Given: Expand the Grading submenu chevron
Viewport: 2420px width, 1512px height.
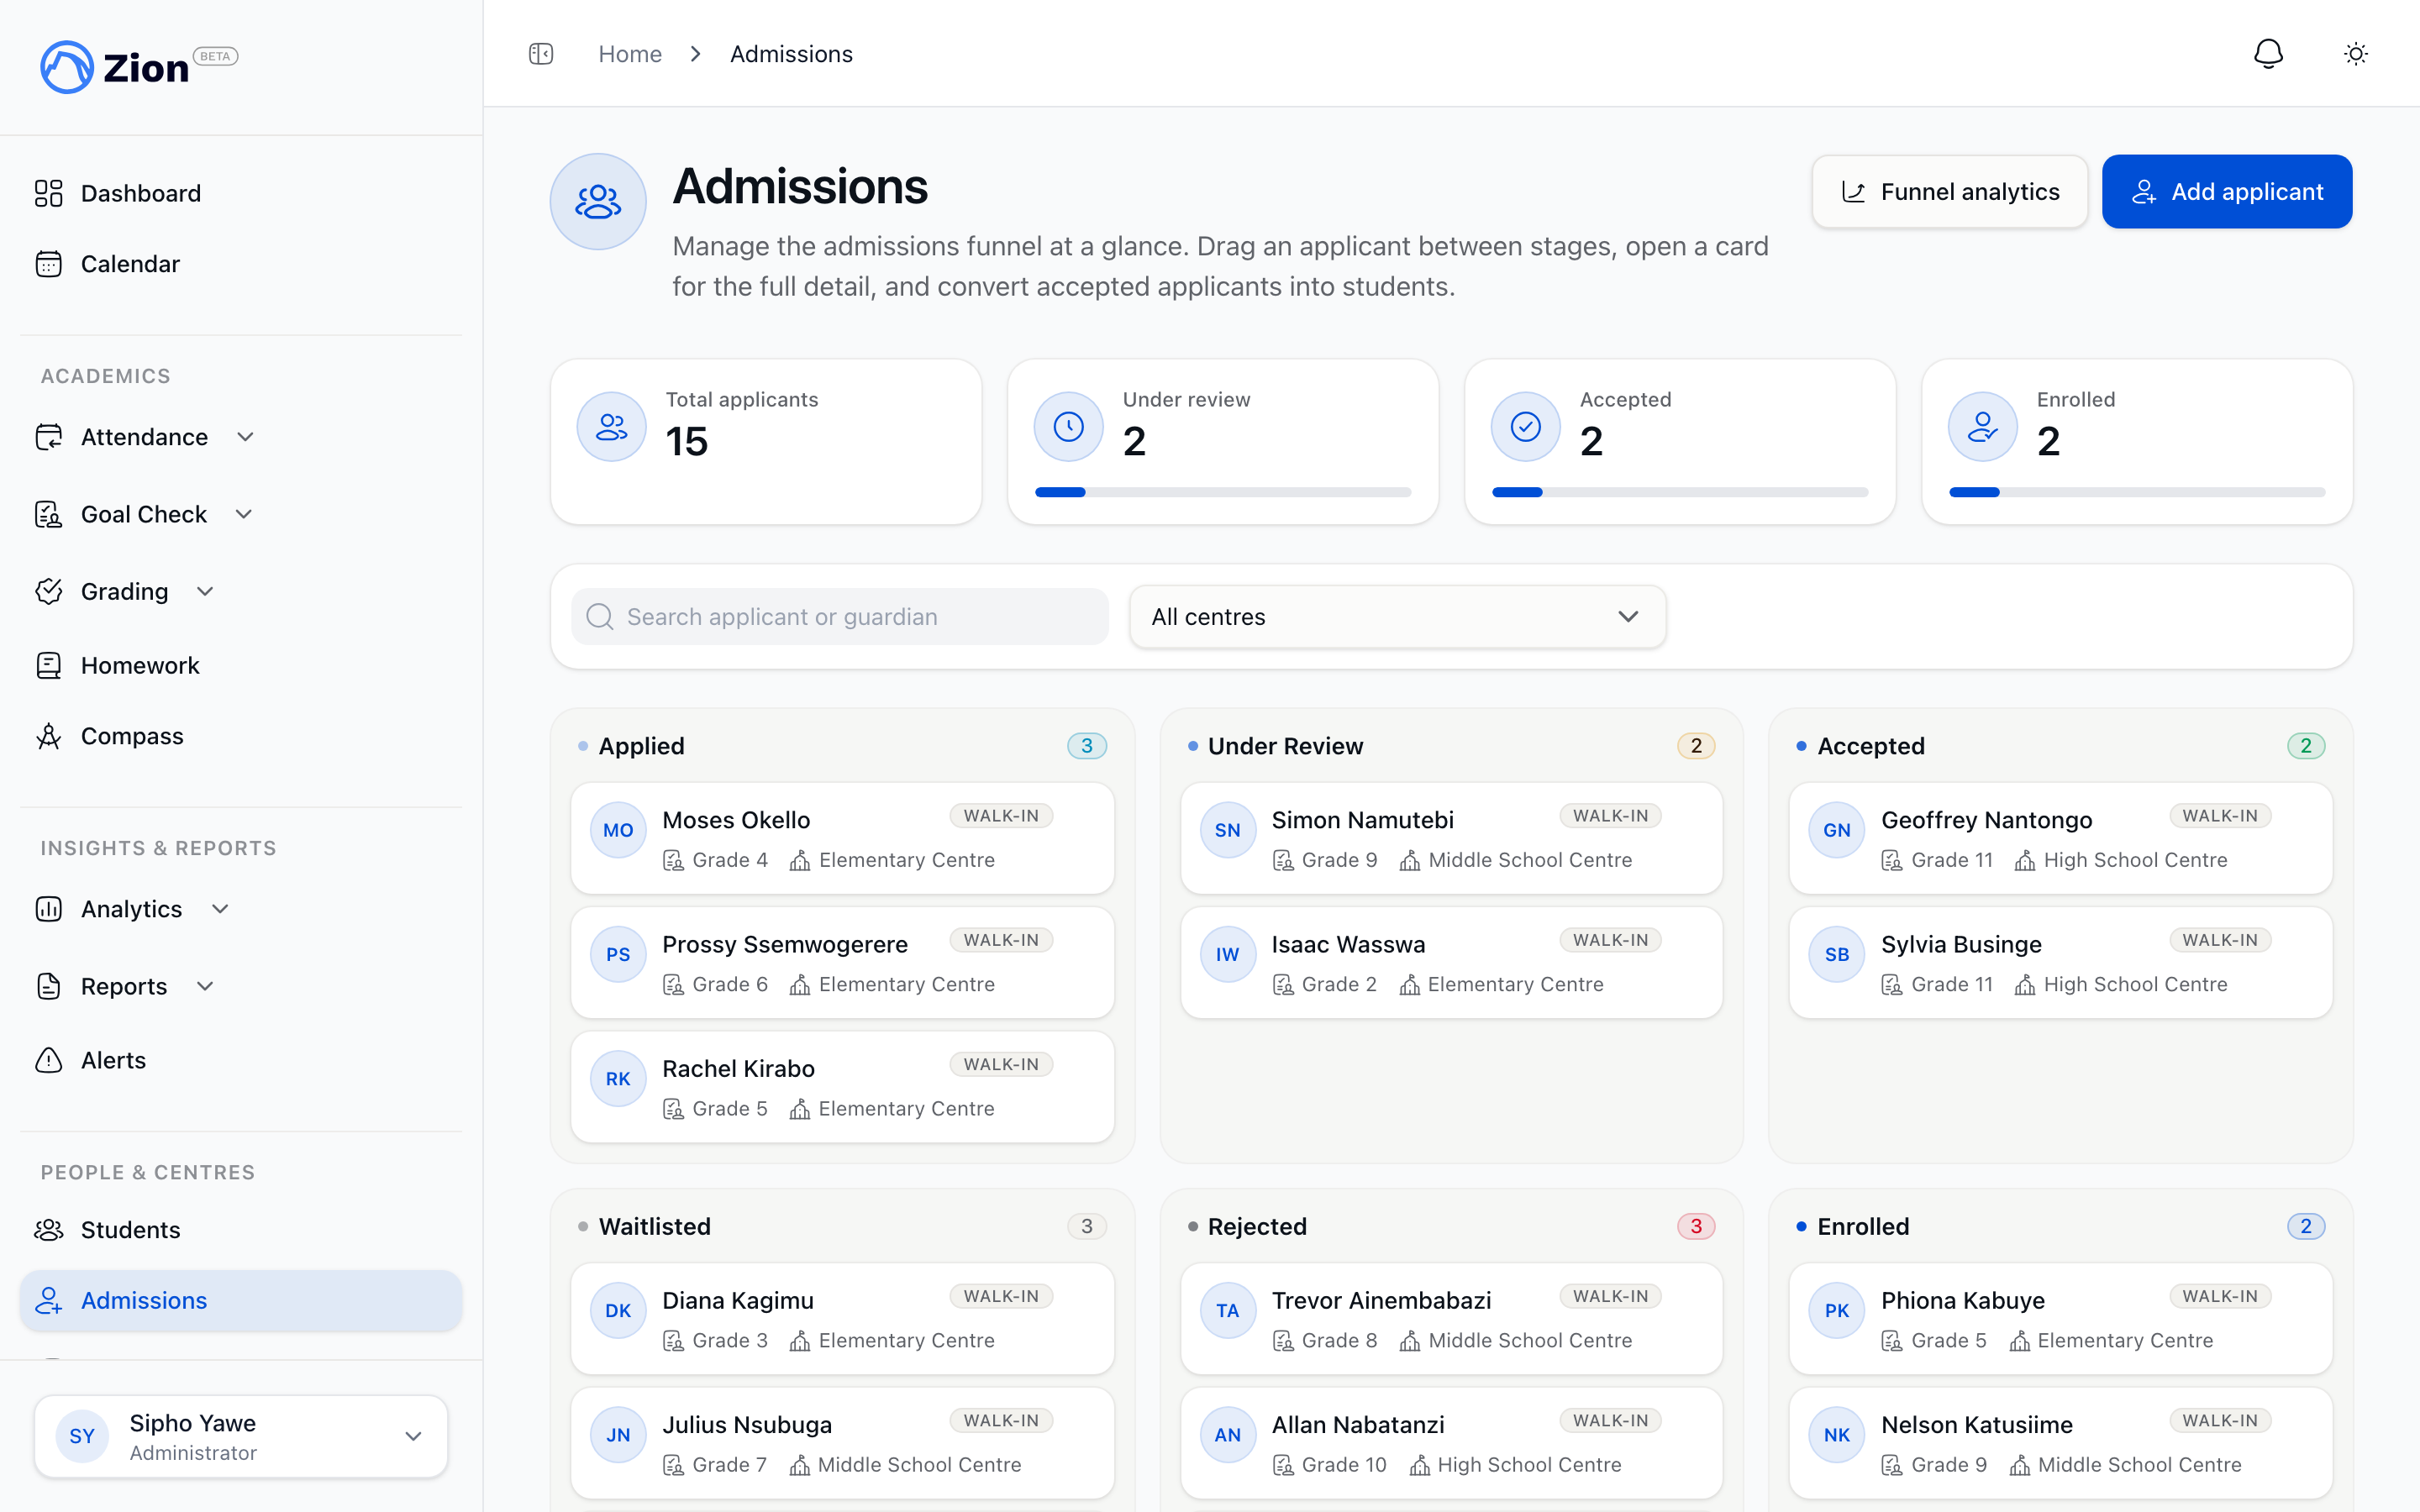Looking at the screenshot, I should coord(205,591).
